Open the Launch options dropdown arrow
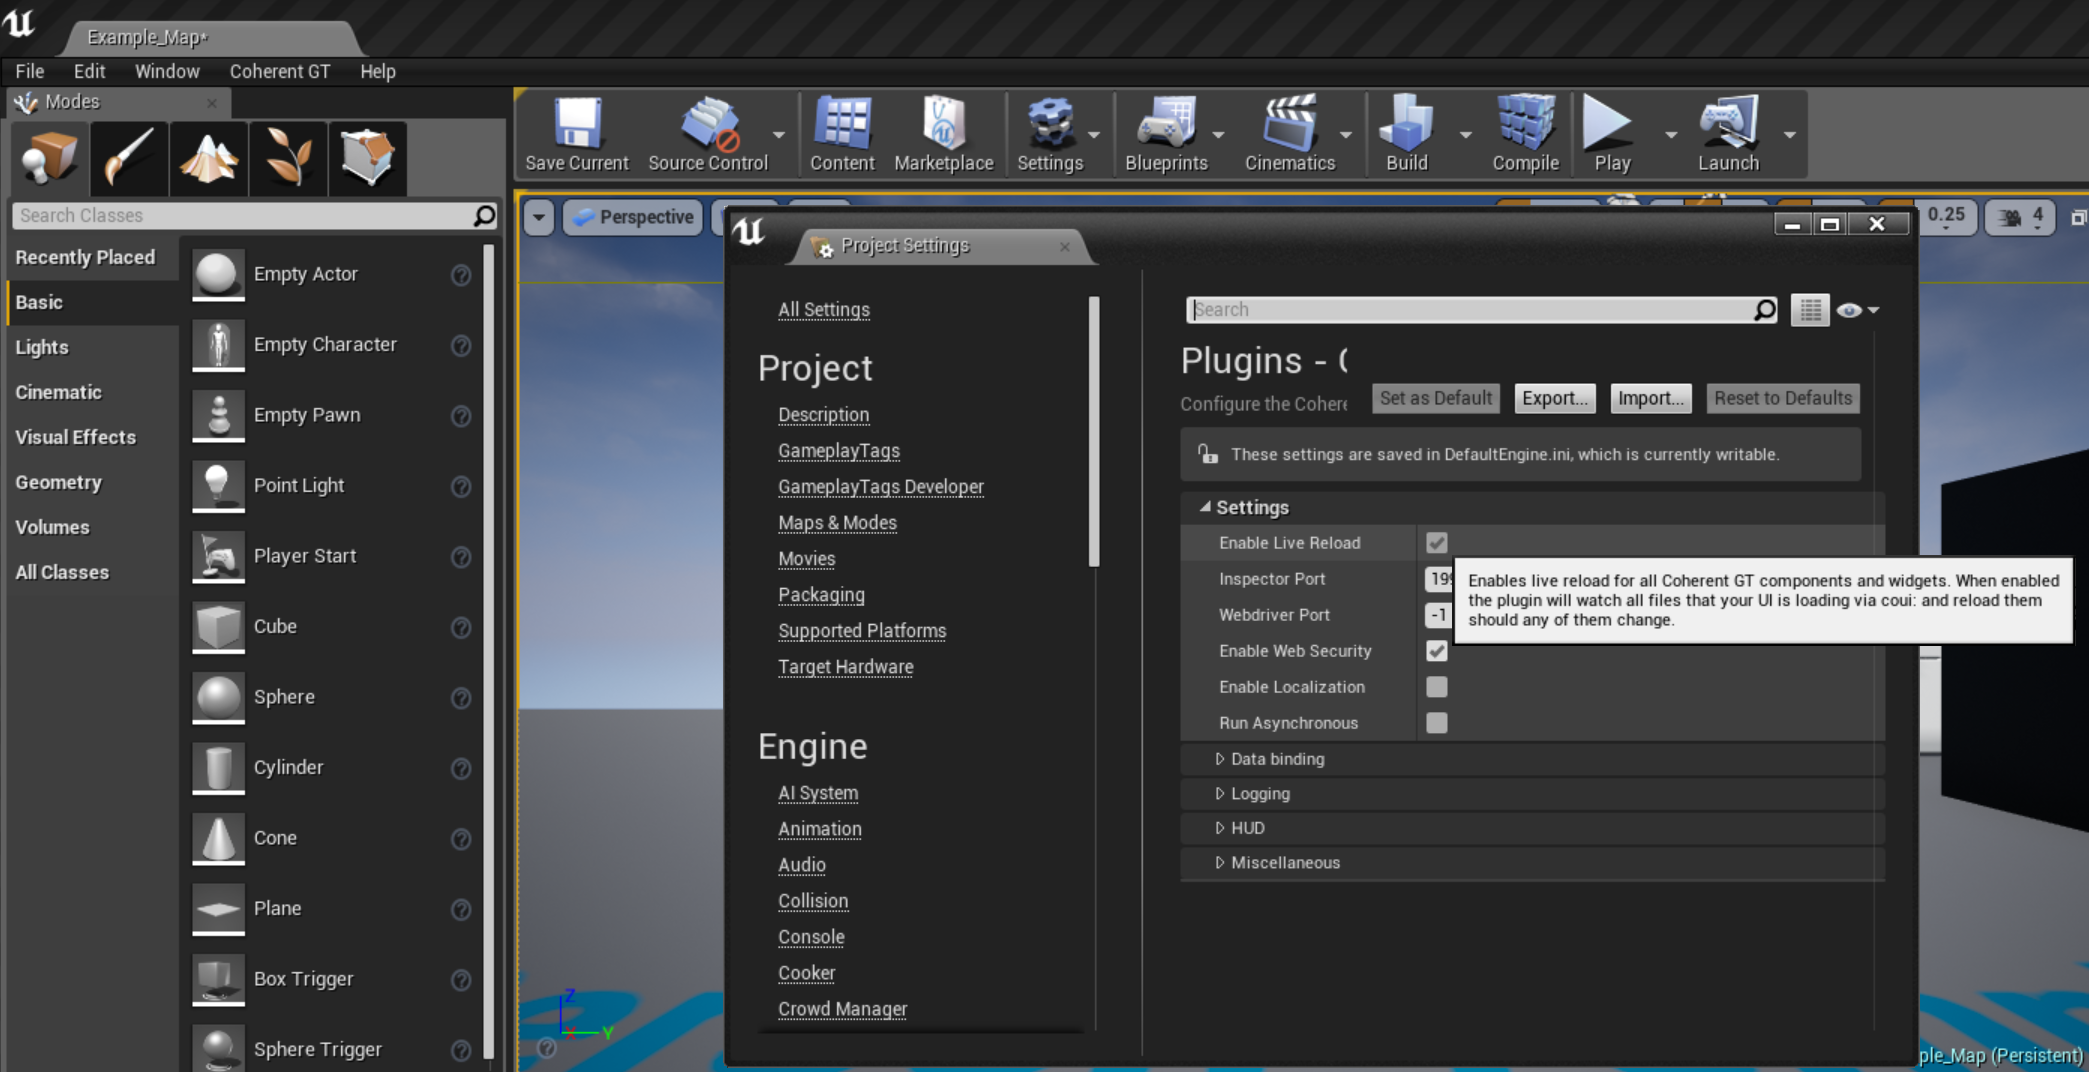 coord(1789,135)
